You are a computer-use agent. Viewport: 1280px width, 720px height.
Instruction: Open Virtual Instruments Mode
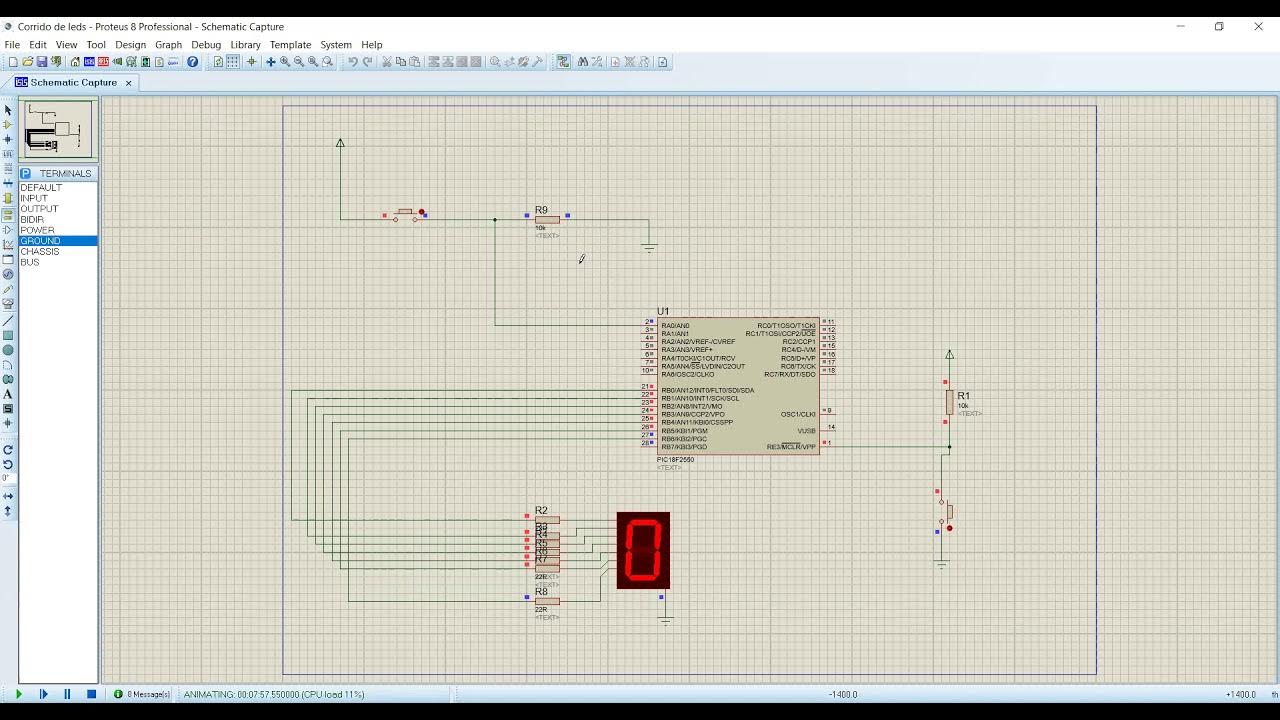pos(8,303)
